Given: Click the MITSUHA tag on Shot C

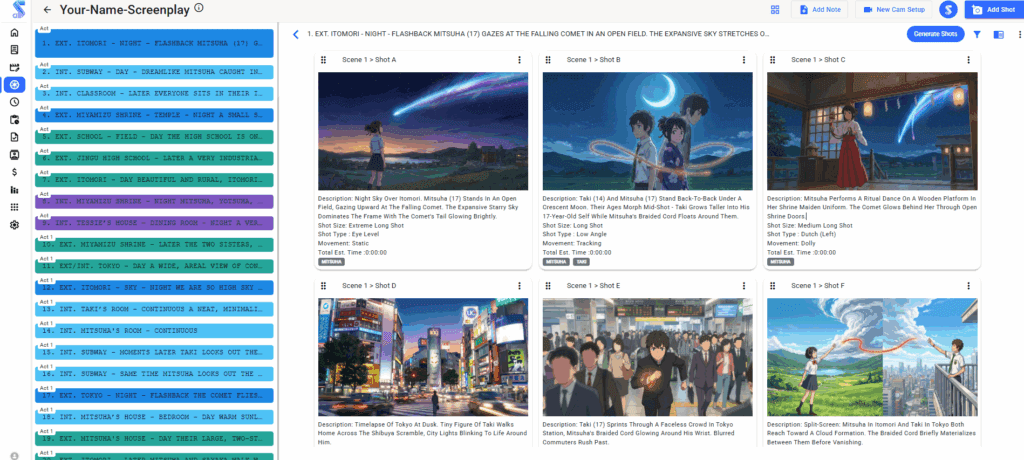Looking at the screenshot, I should [780, 262].
